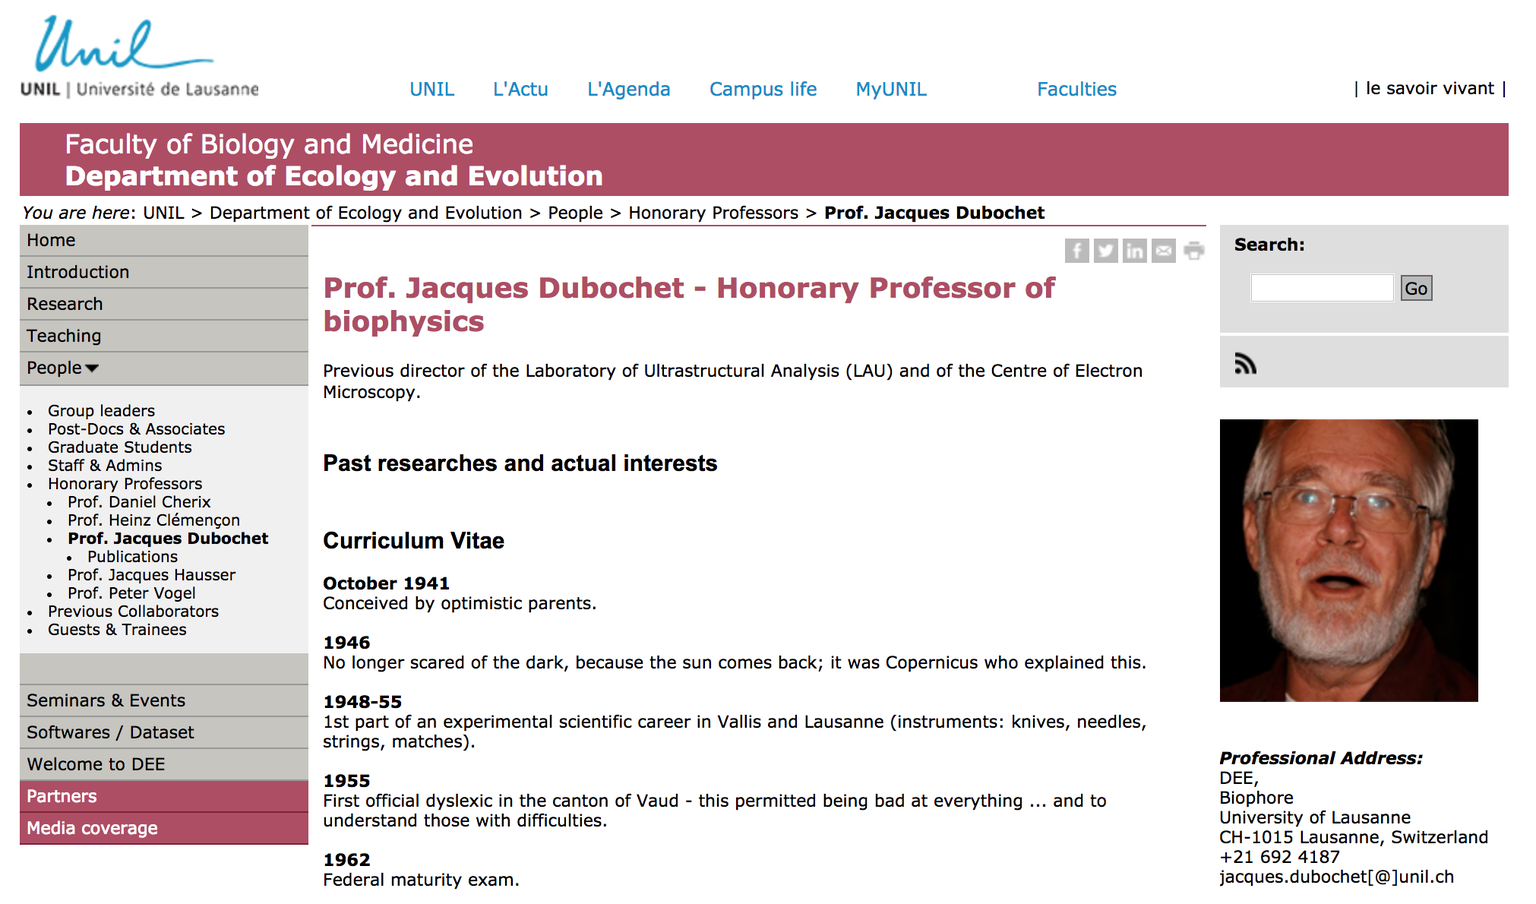Expand the People menu arrow

point(92,368)
